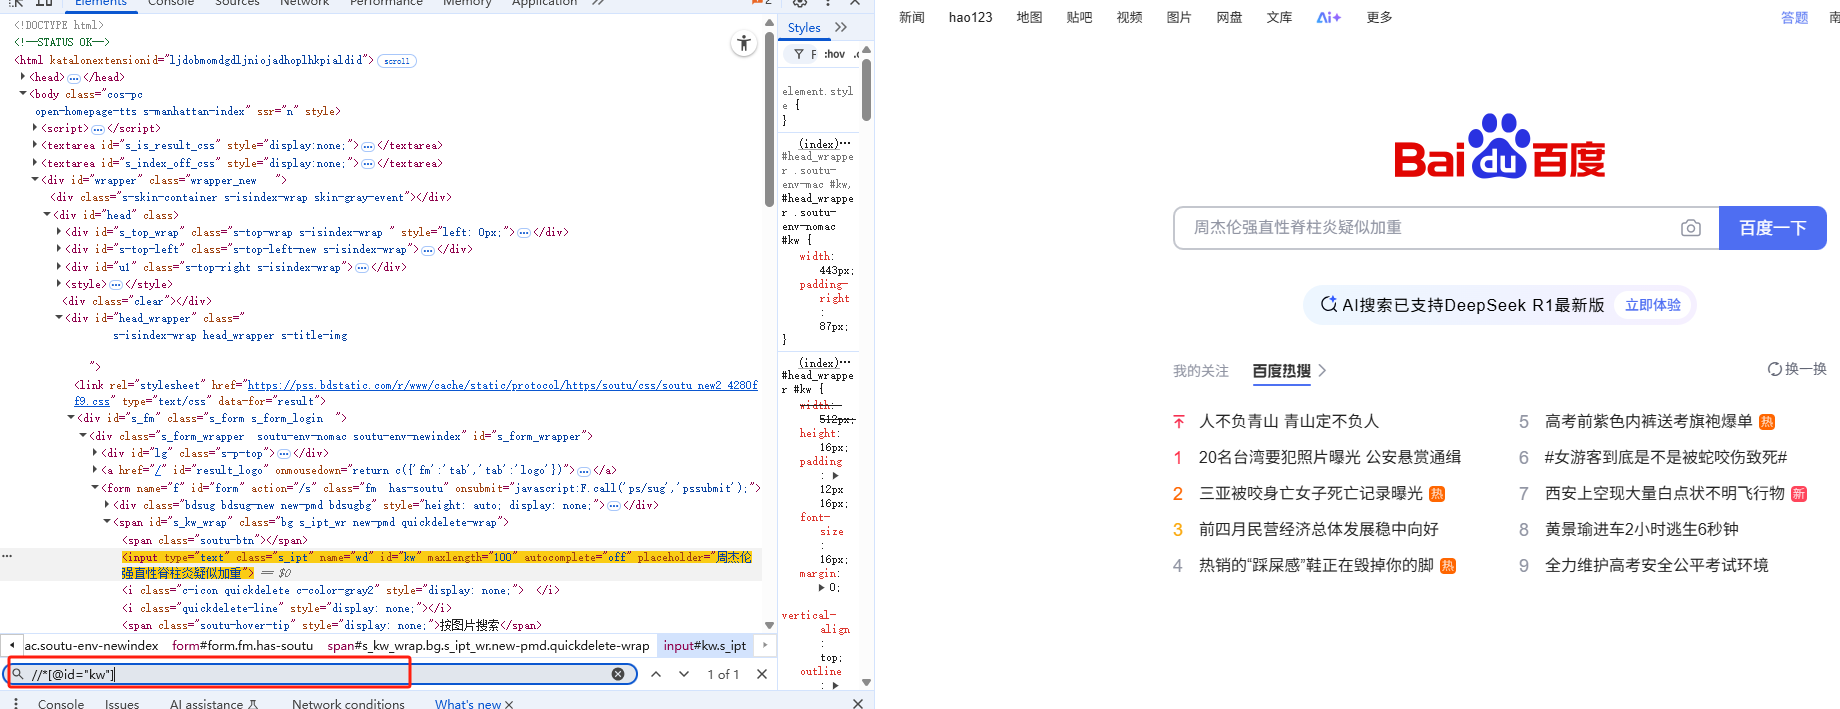Collapse the form#form node
This screenshot has height=709, width=1840.
click(95, 487)
